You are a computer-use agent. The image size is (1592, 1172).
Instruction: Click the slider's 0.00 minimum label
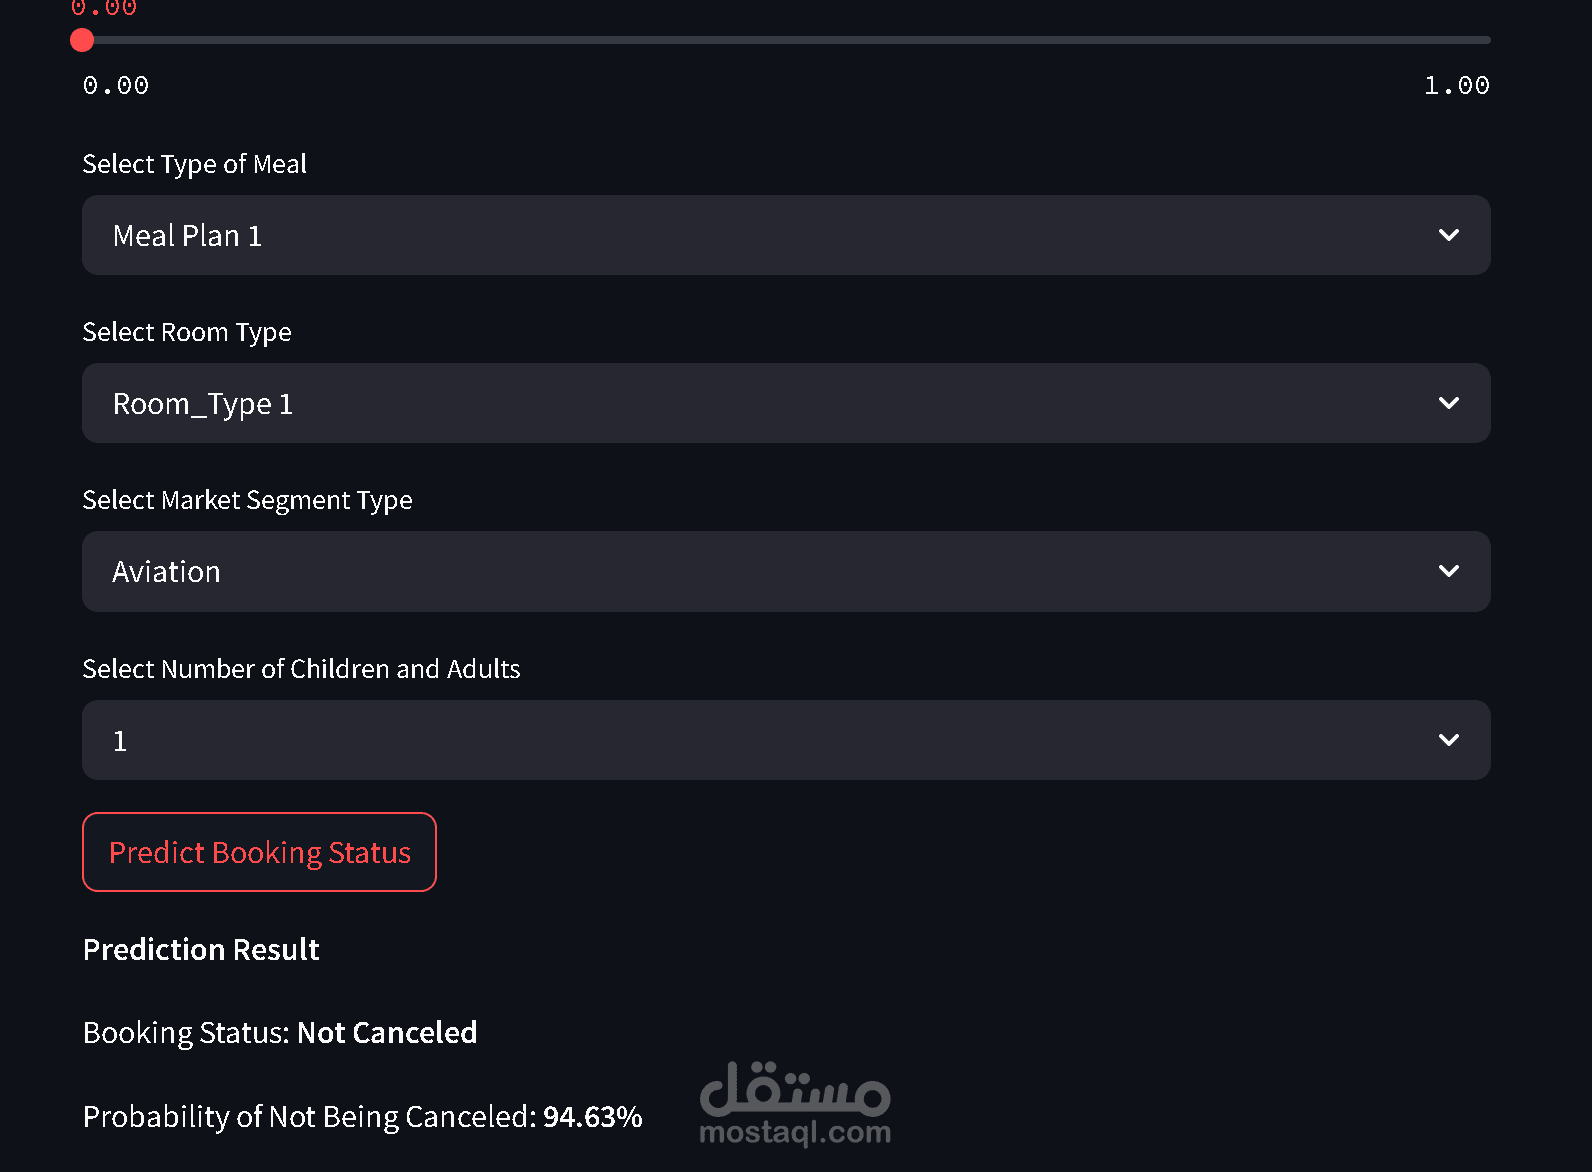(x=116, y=86)
